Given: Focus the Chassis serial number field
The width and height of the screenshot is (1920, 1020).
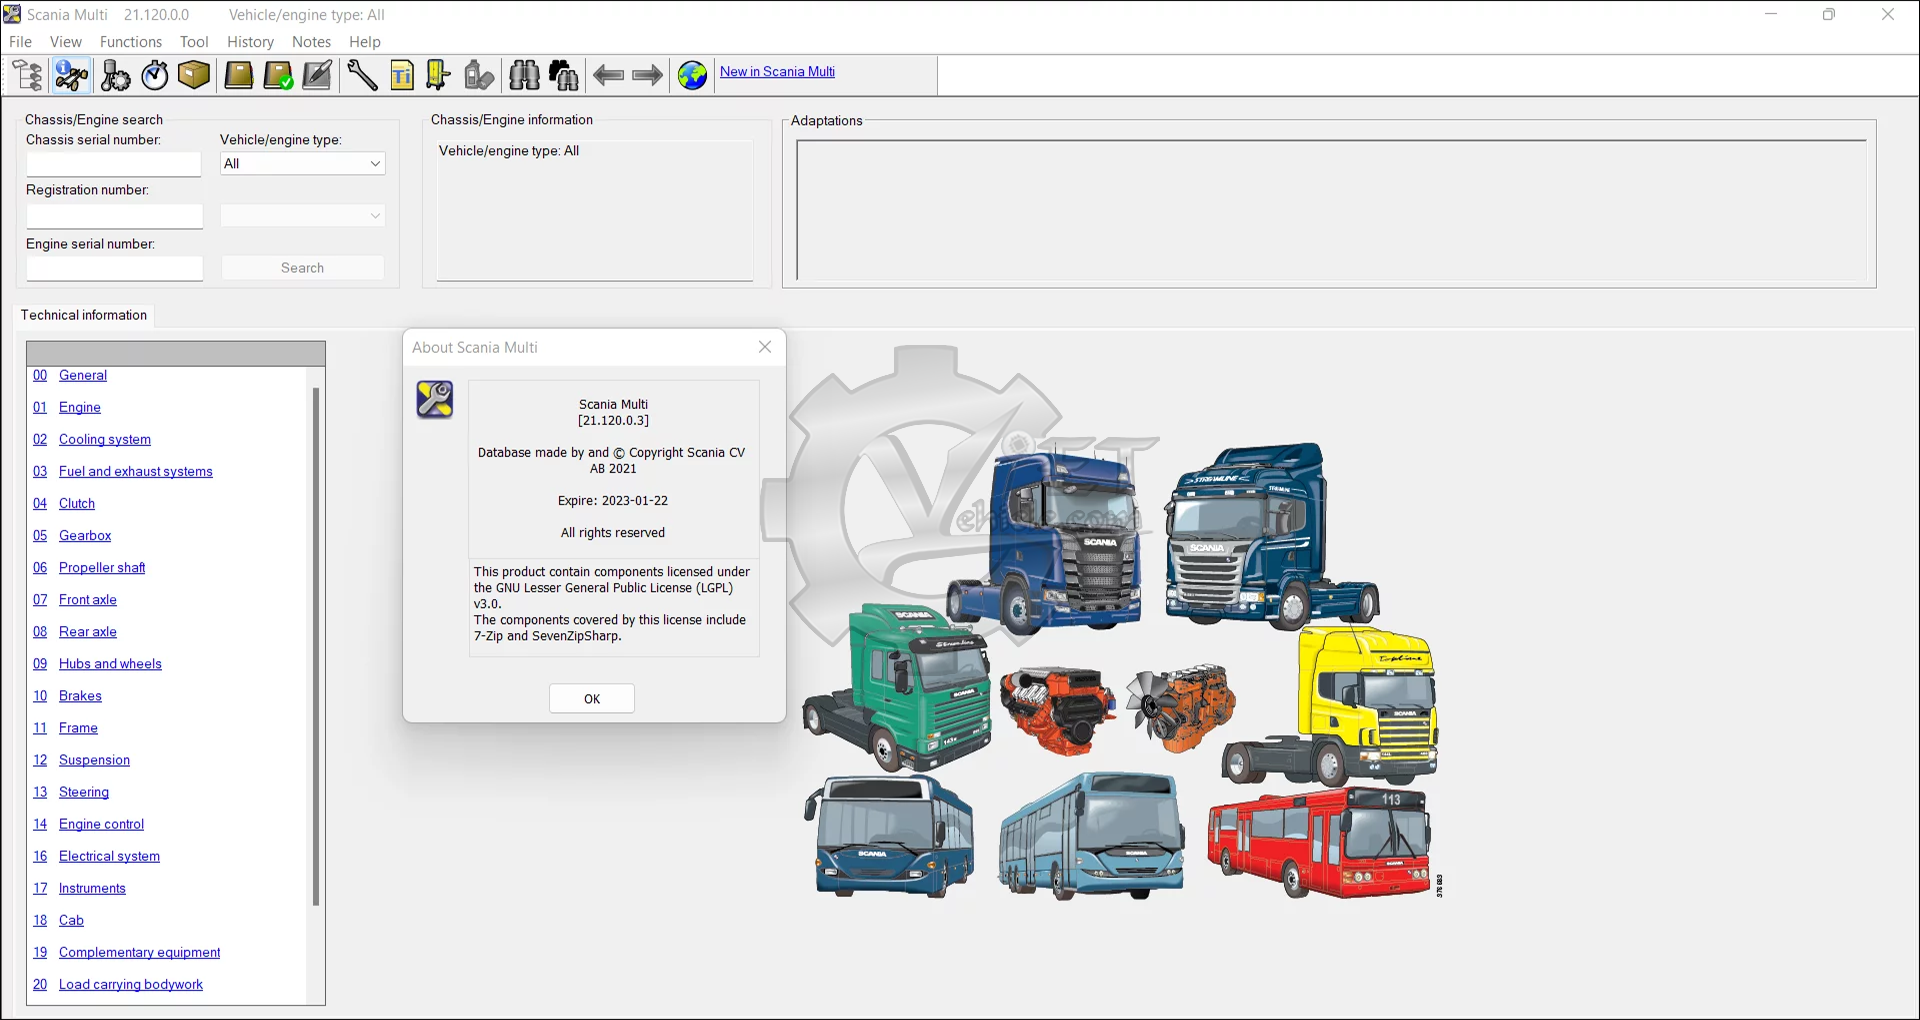Looking at the screenshot, I should (x=114, y=164).
